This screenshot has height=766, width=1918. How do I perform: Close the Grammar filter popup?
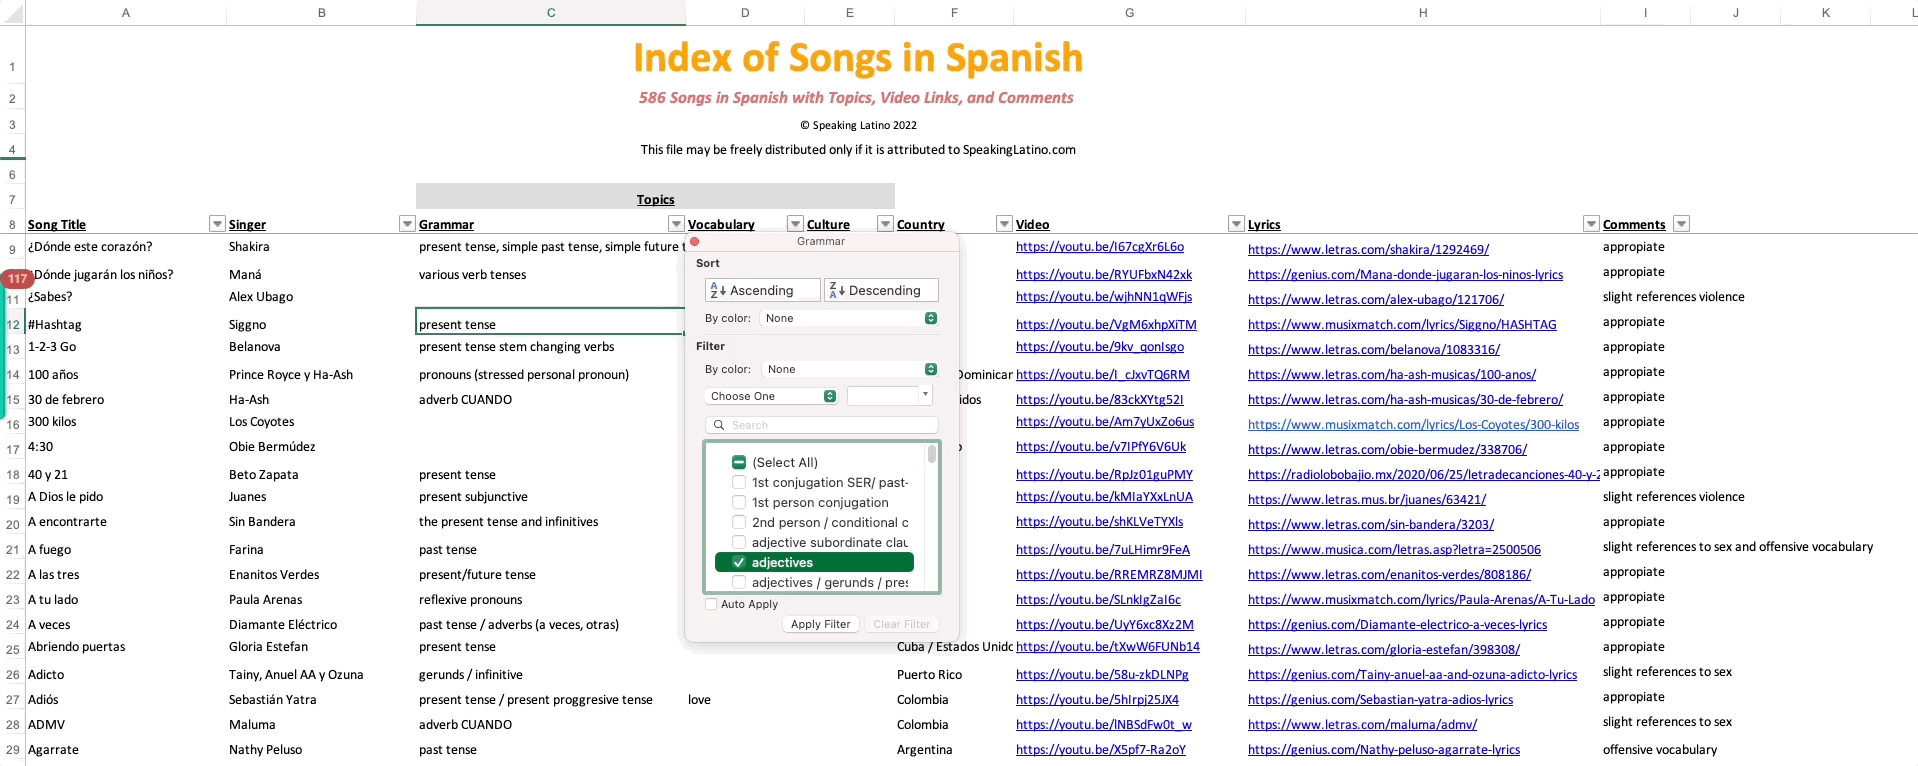694,241
